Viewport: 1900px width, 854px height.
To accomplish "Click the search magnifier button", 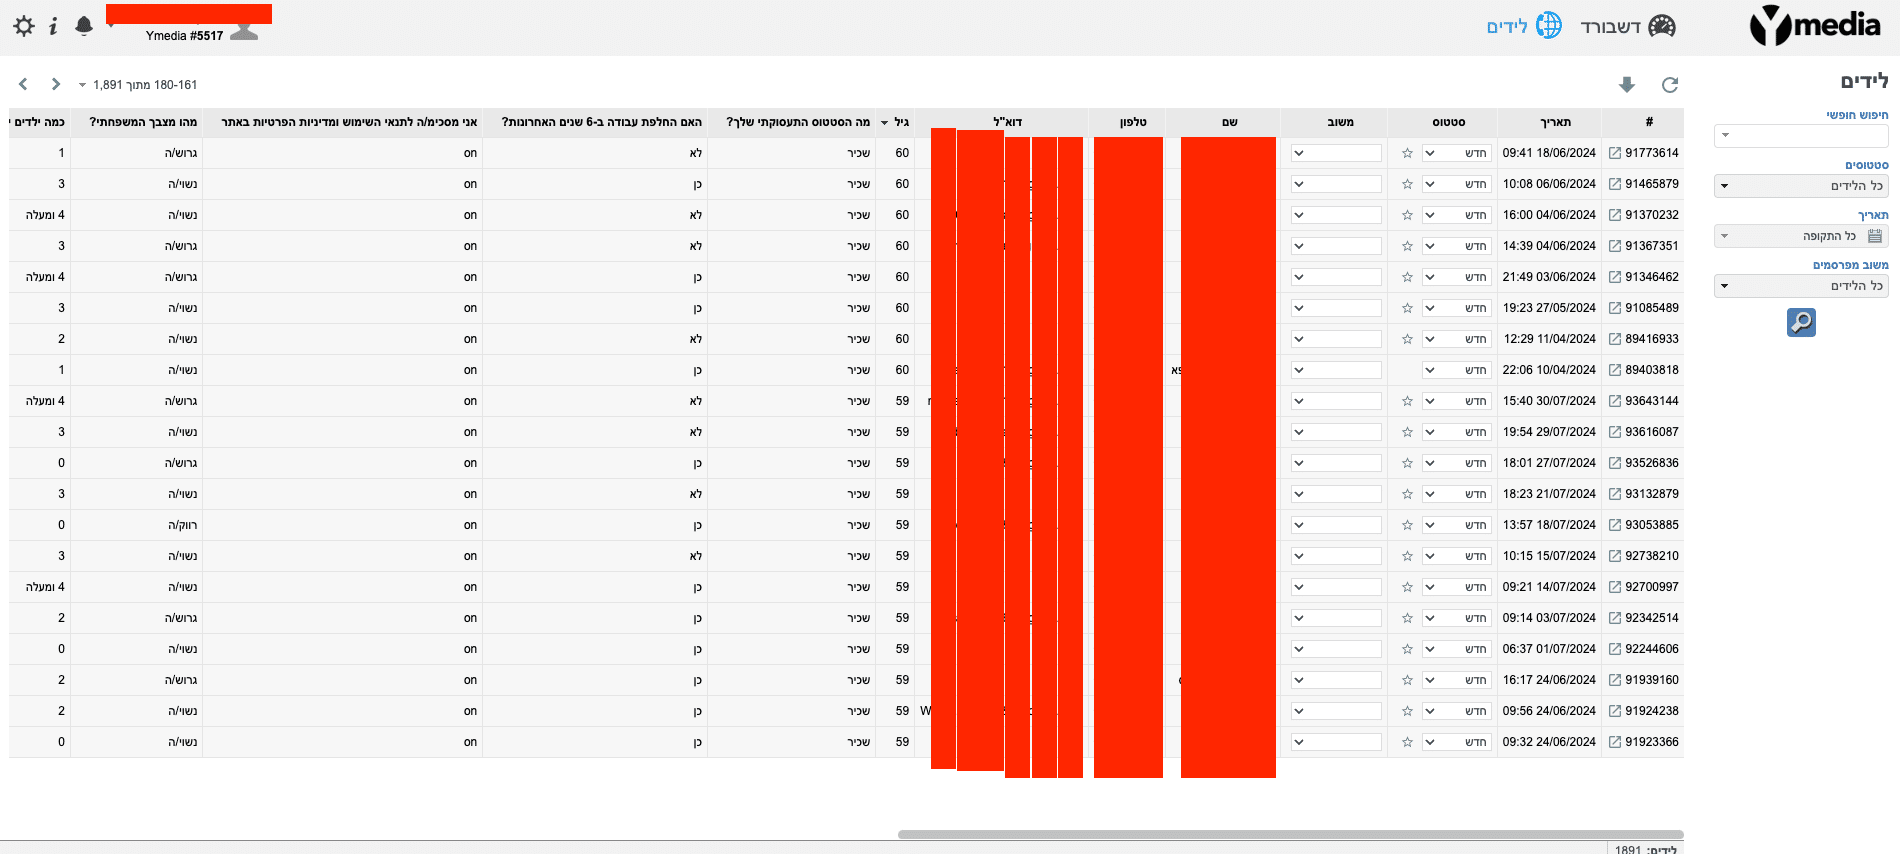I will click(x=1801, y=322).
